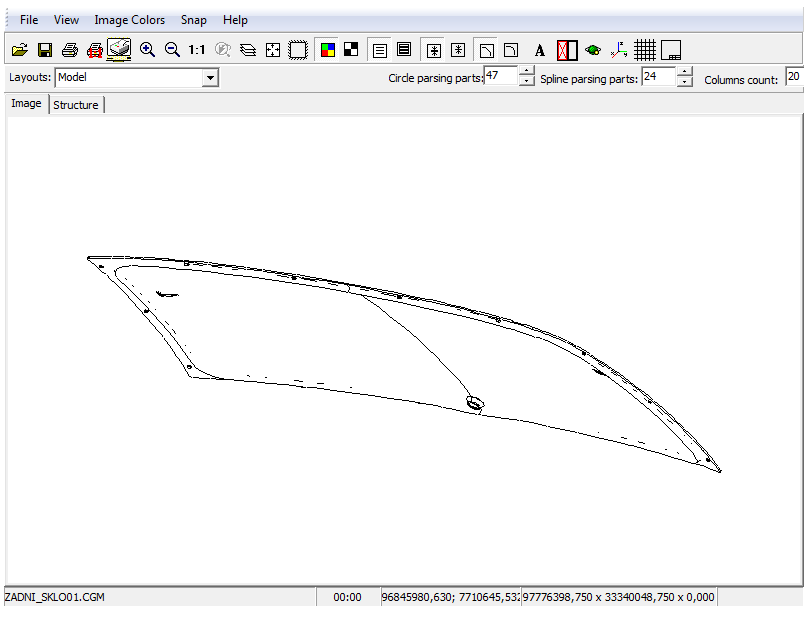Open the View menu
This screenshot has width=811, height=618.
pyautogui.click(x=66, y=20)
